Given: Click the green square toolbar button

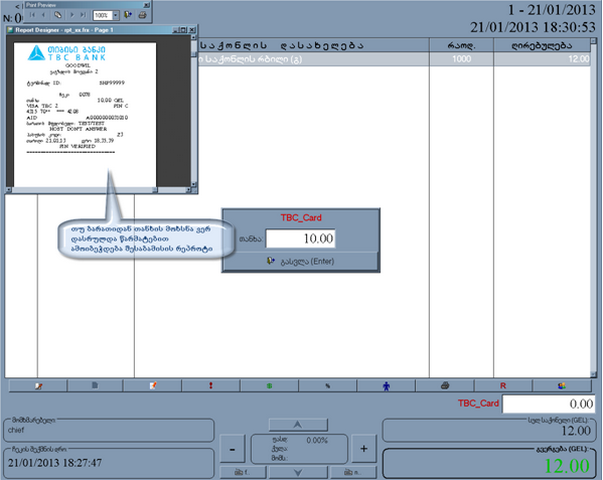Looking at the screenshot, I should [269, 385].
